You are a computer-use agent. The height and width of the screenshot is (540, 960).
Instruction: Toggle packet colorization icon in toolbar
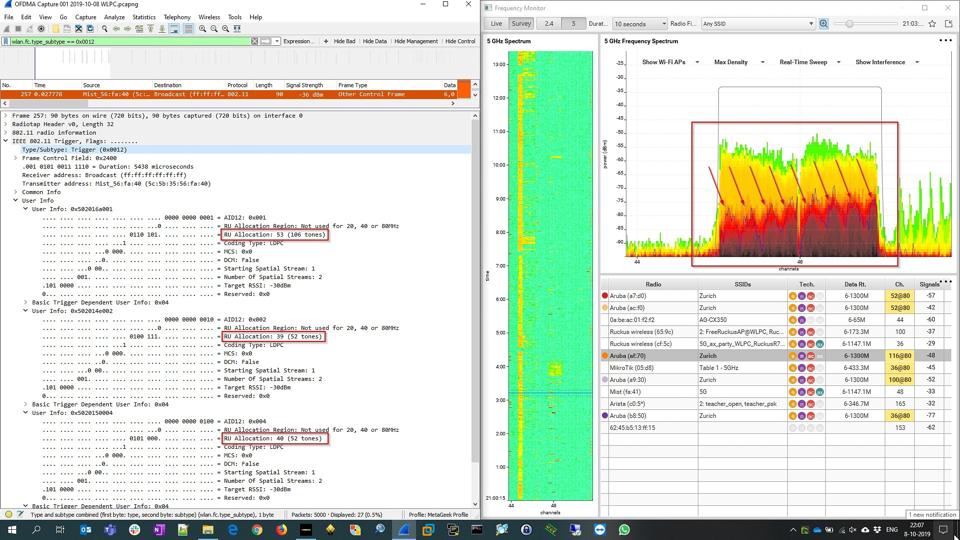point(188,29)
